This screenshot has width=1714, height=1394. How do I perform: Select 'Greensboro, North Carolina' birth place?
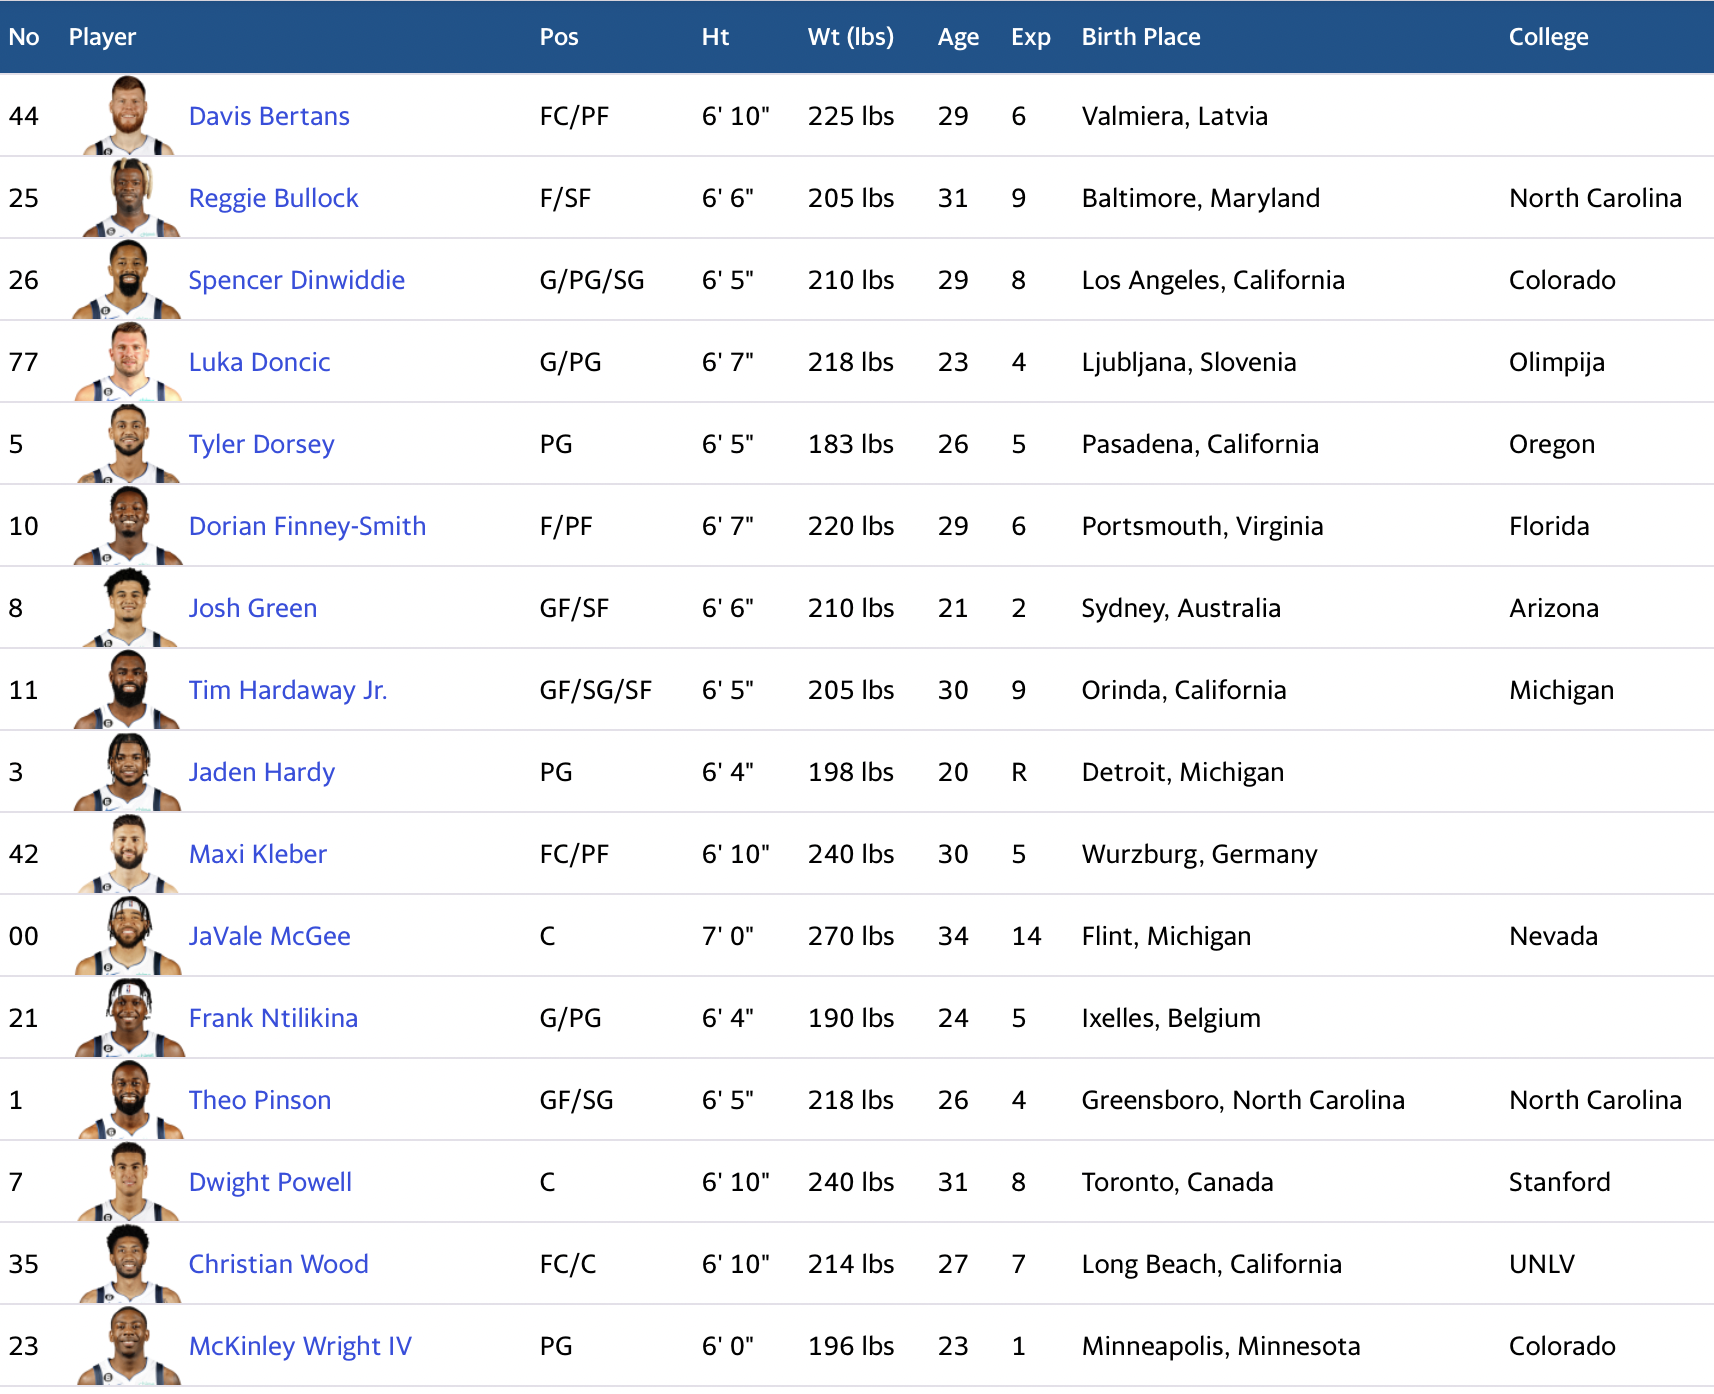tap(1243, 1100)
